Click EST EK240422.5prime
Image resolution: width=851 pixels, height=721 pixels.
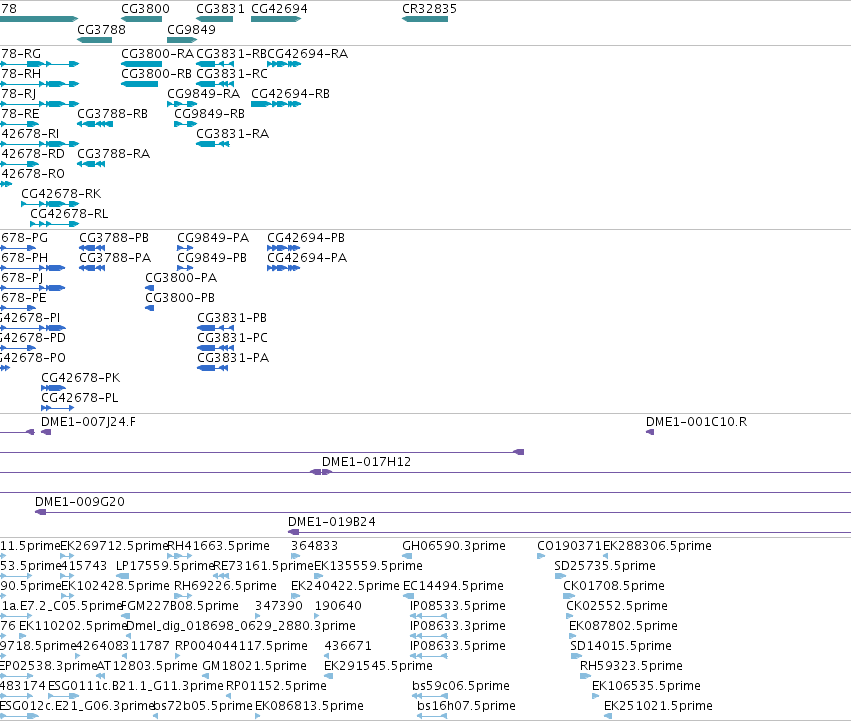click(x=295, y=596)
